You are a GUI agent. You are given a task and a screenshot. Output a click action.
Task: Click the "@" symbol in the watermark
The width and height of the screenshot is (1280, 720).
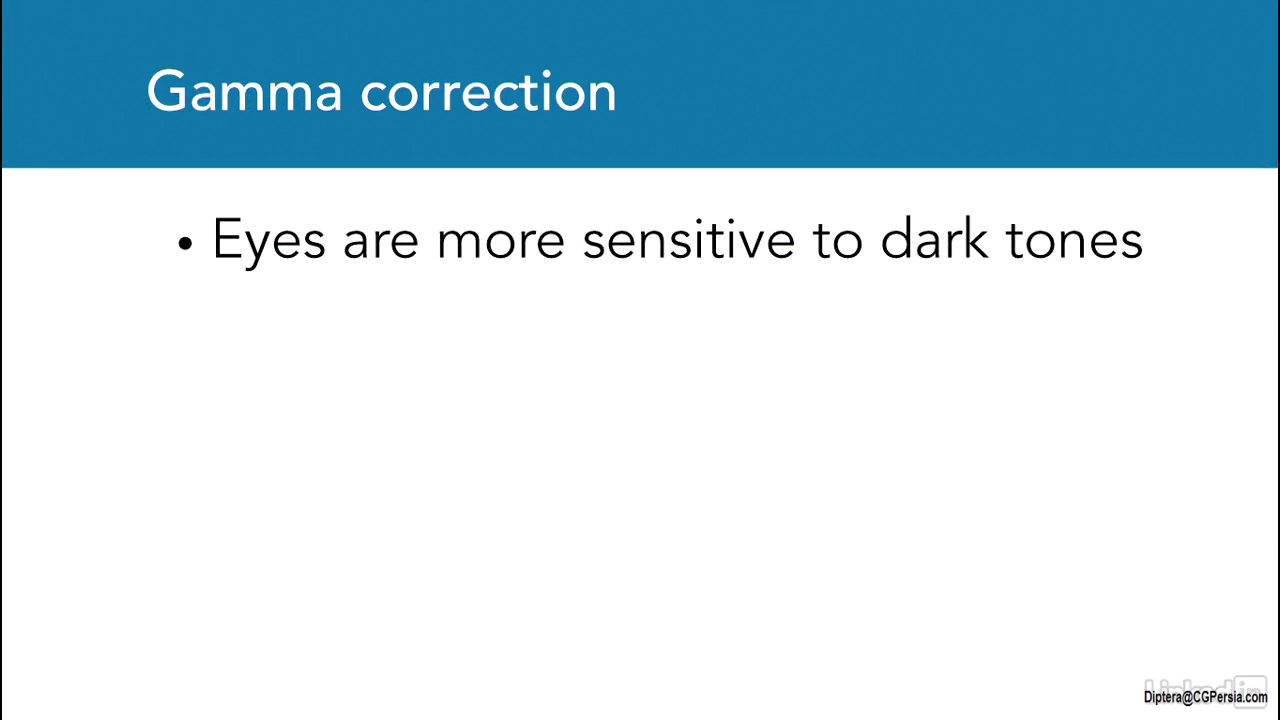1186,697
